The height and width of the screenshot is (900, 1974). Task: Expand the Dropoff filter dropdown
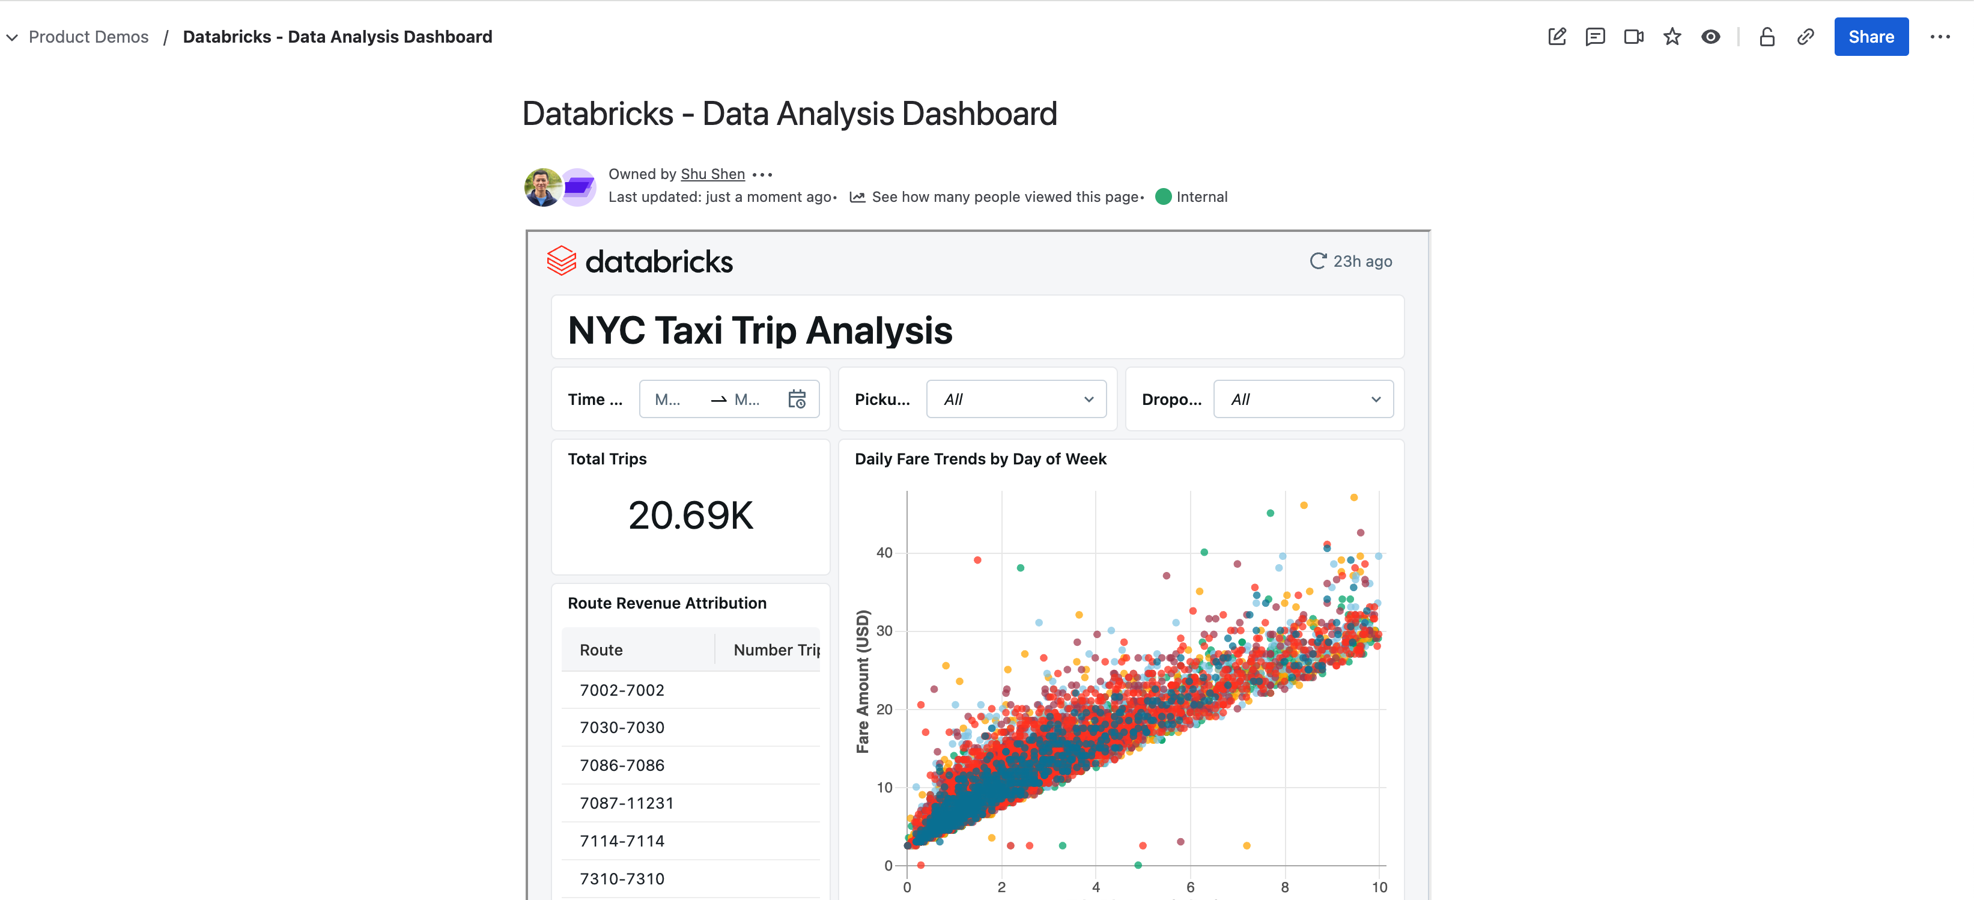(1303, 399)
